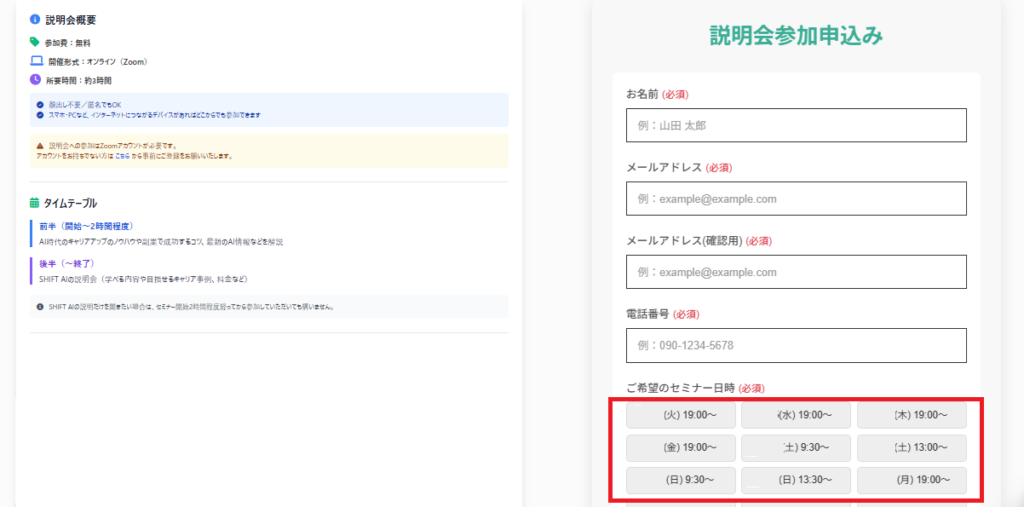Open the こちら Zoom registration link
The width and height of the screenshot is (1024, 507).
[122, 156]
